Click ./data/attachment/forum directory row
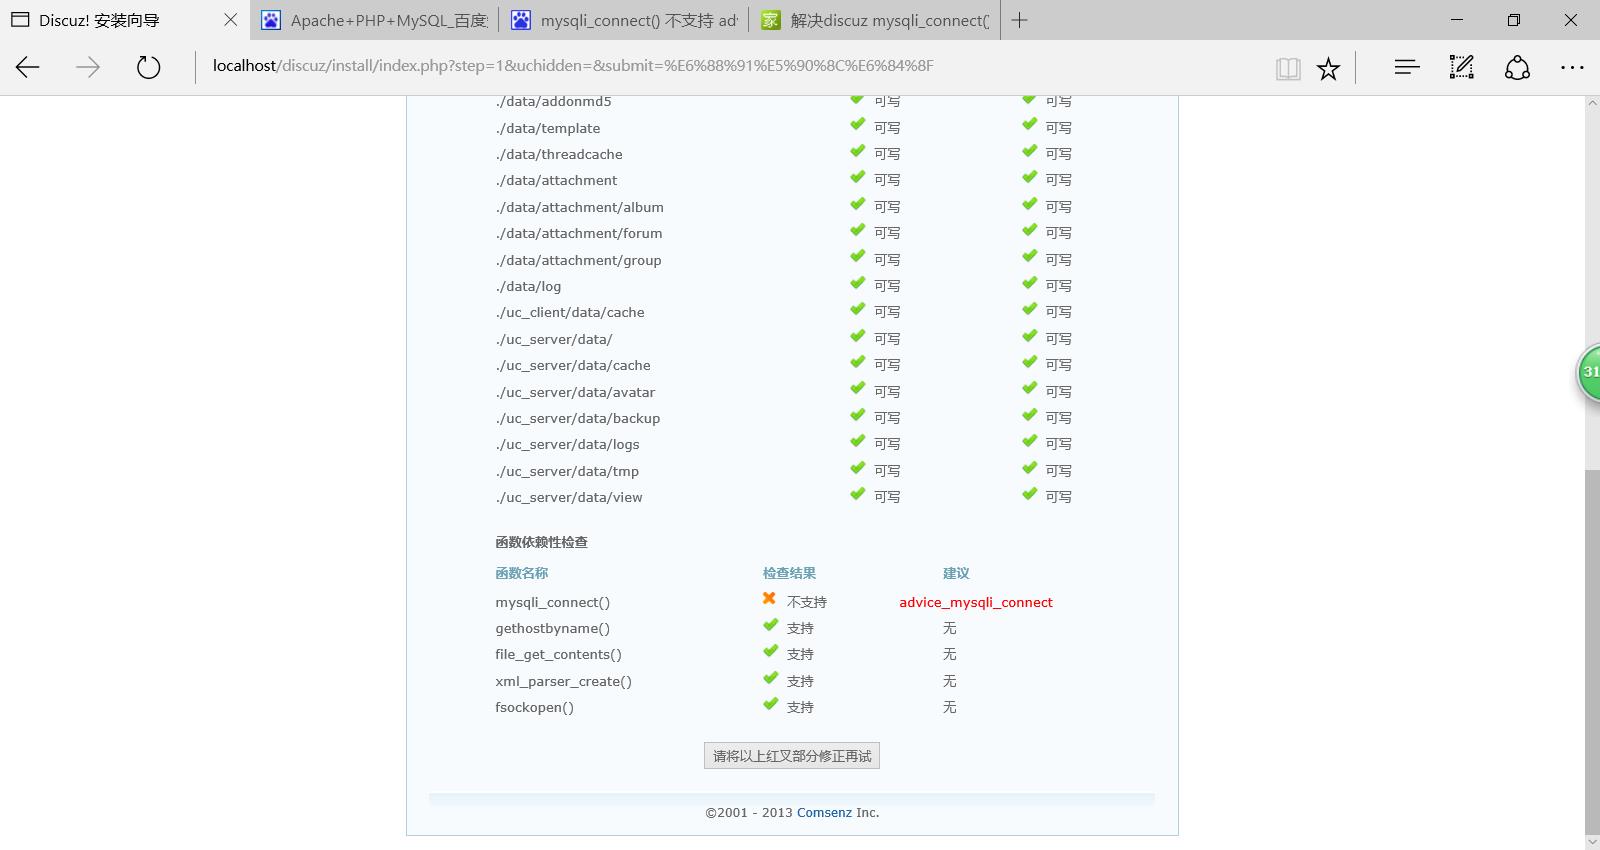The image size is (1600, 850). tap(579, 233)
